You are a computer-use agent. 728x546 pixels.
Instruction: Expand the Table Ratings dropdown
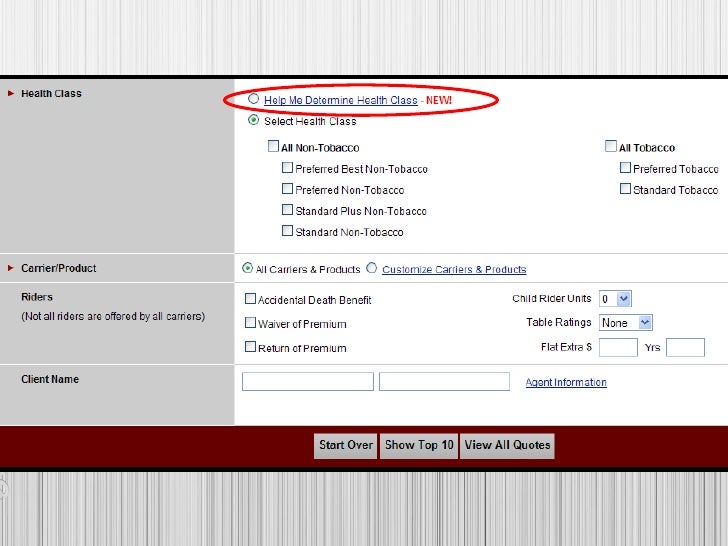[x=626, y=323]
